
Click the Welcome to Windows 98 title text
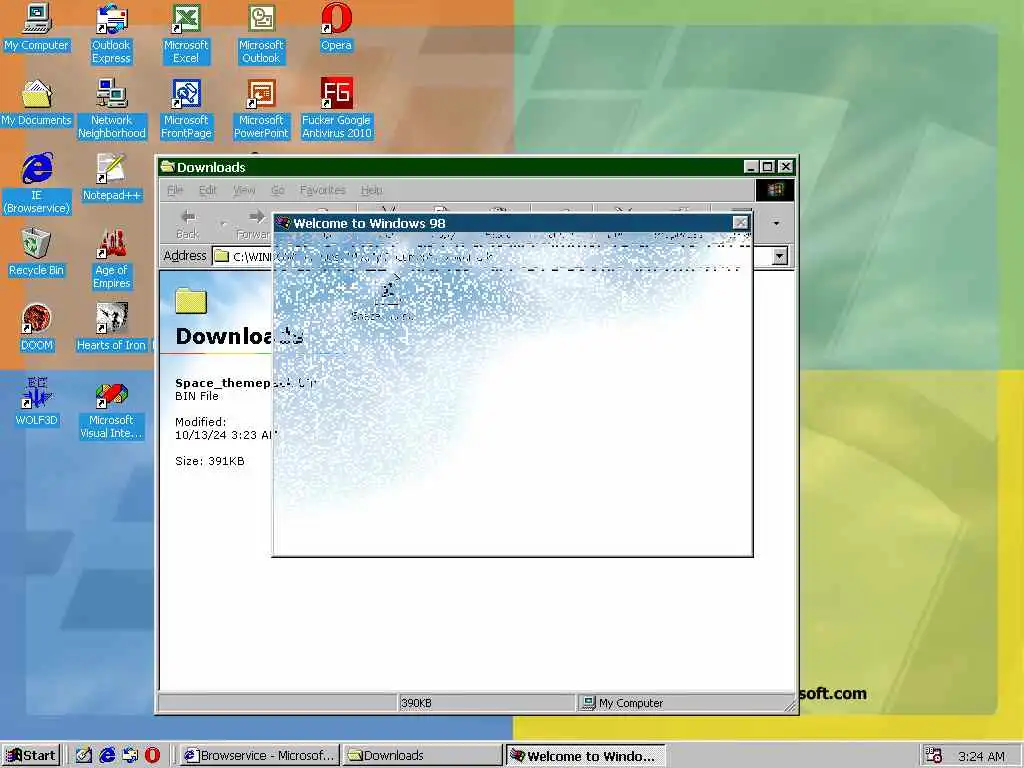pos(369,223)
